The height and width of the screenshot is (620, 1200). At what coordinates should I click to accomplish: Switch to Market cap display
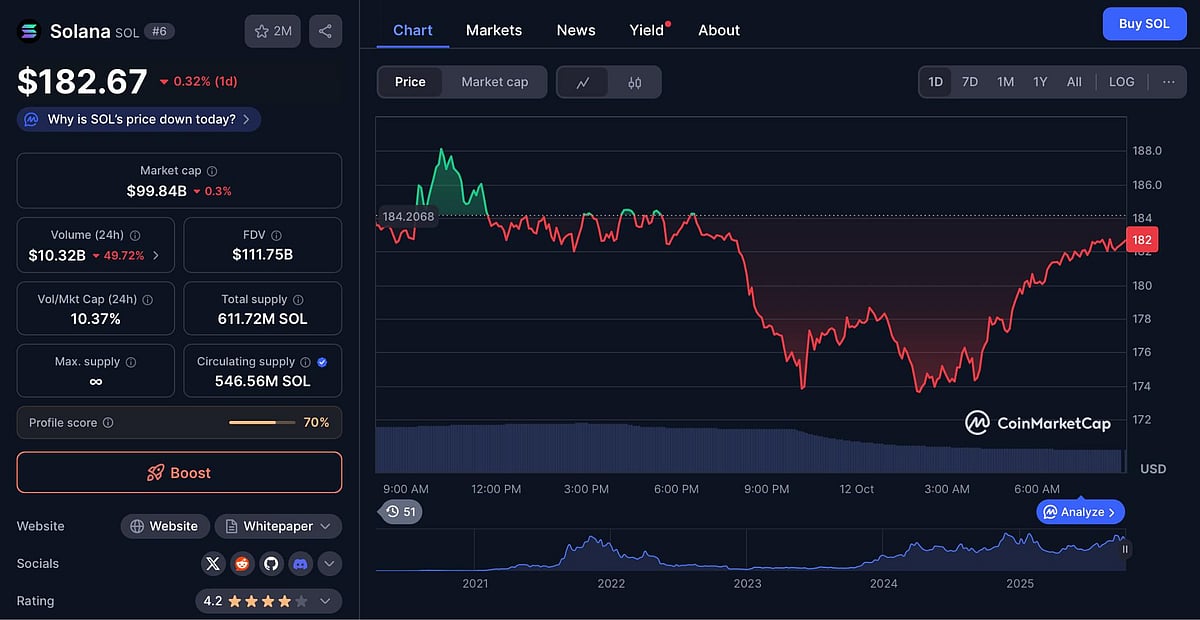(495, 82)
